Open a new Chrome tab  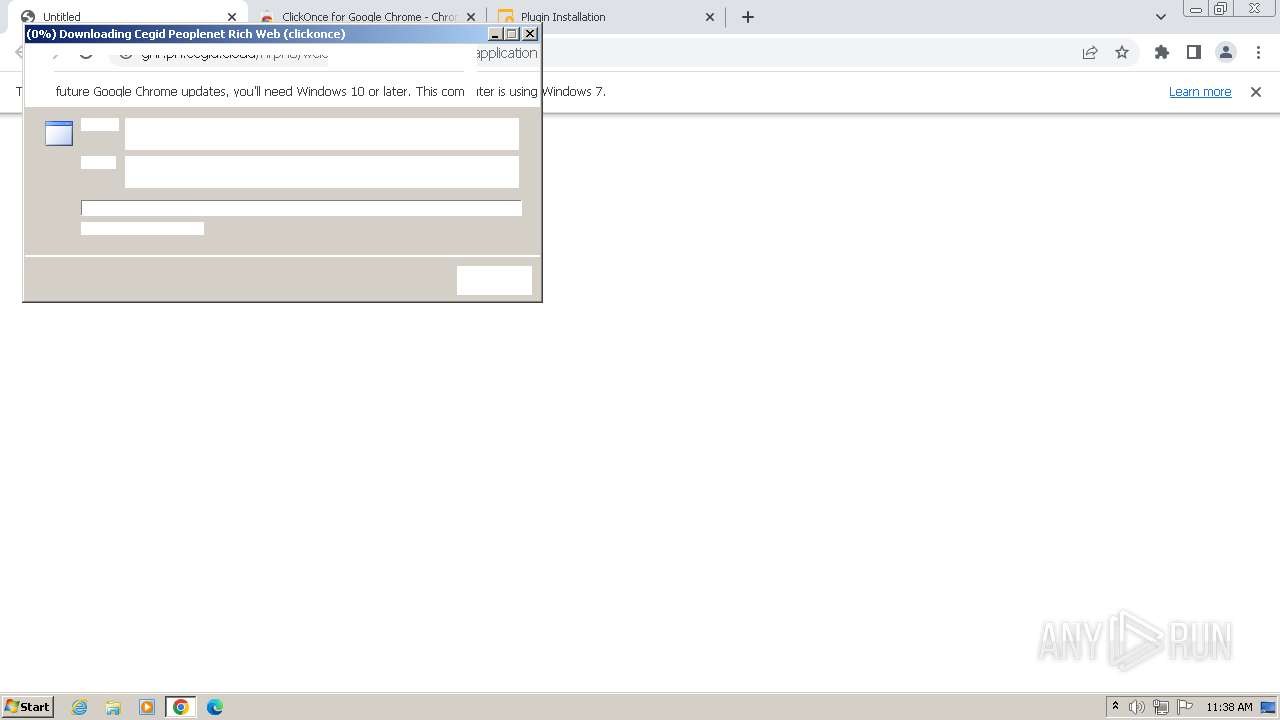point(748,17)
